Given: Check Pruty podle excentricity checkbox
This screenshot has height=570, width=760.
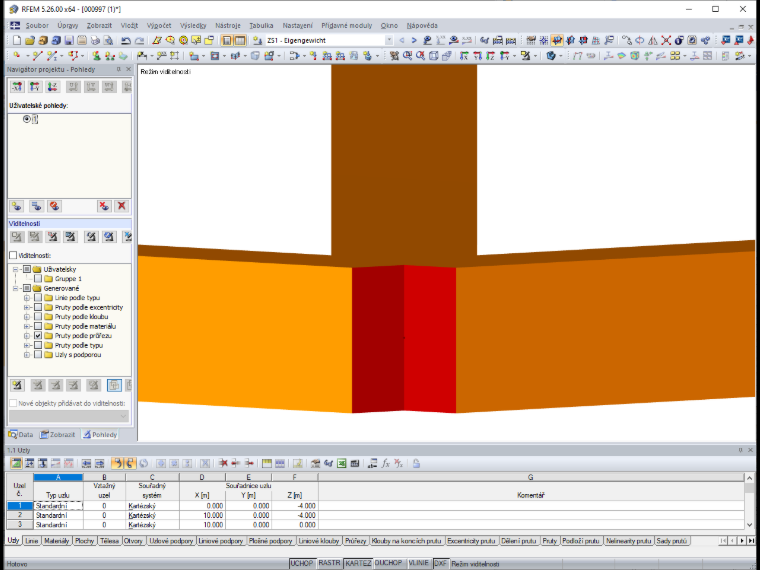Looking at the screenshot, I should (x=38, y=307).
